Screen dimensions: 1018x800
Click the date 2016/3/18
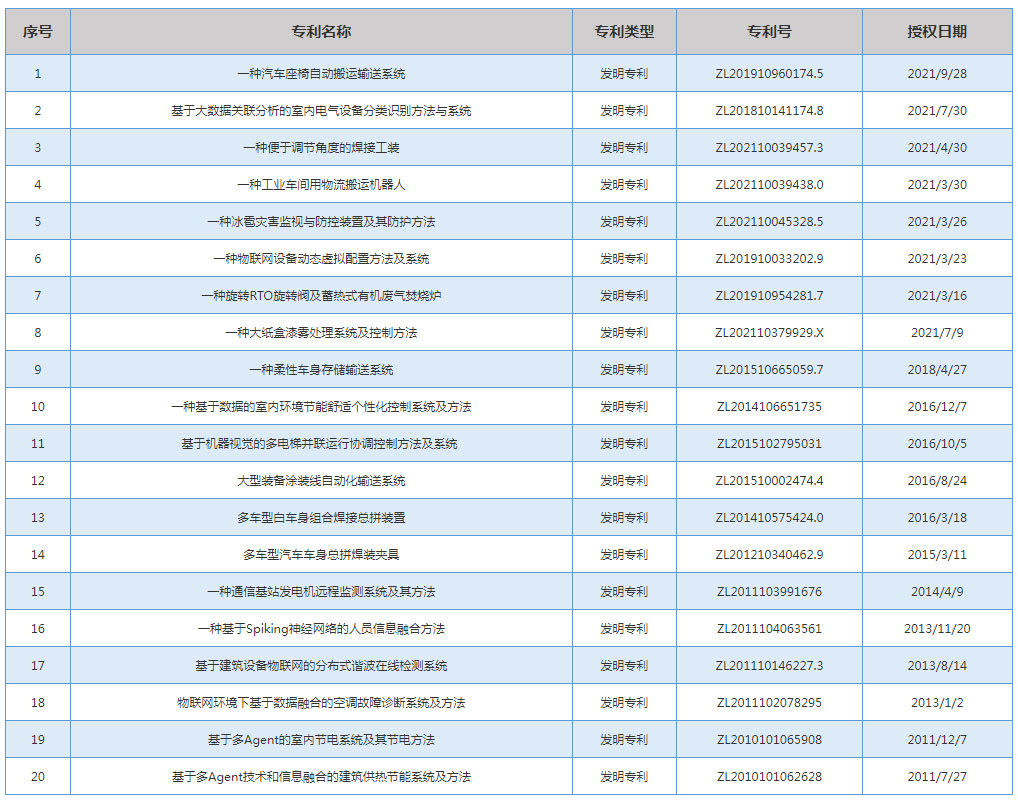pyautogui.click(x=937, y=518)
